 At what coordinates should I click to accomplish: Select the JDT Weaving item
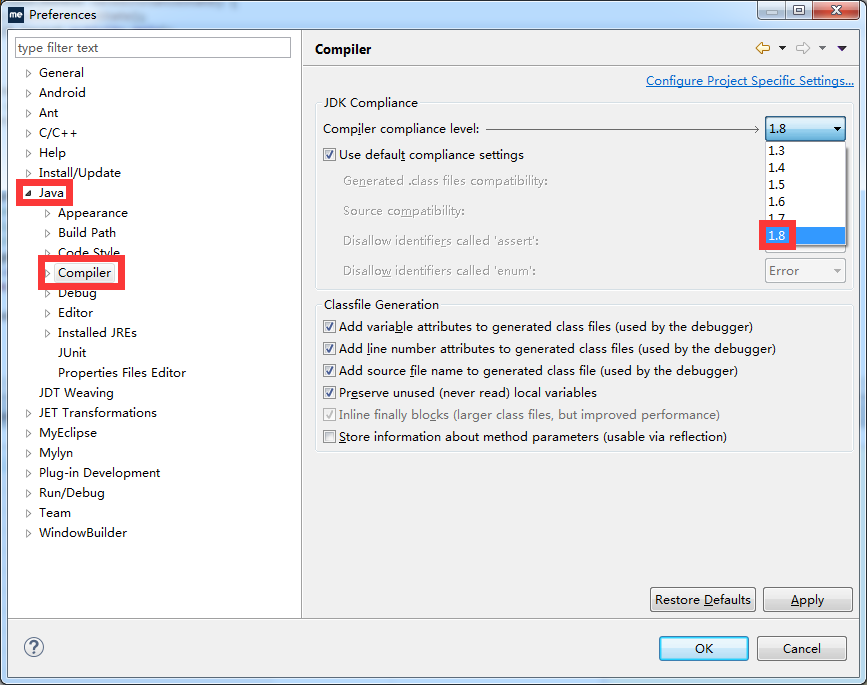[76, 393]
